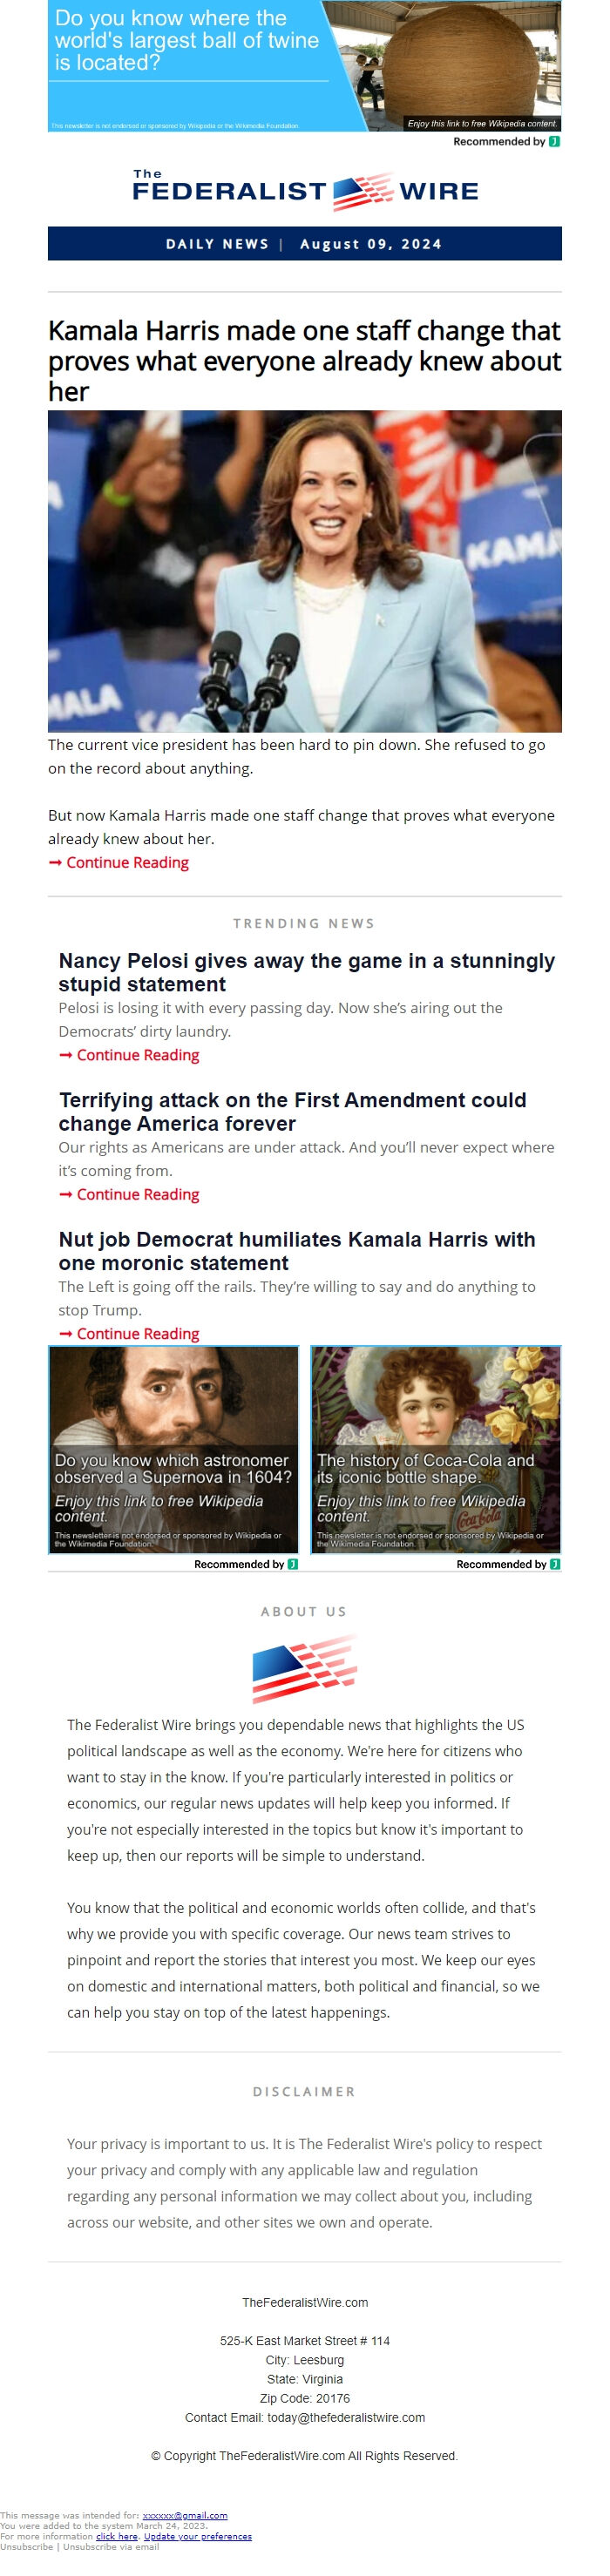This screenshot has width=610, height=2576.
Task: Continue Reading the Nancy Pelosi article
Action: click(x=129, y=1055)
